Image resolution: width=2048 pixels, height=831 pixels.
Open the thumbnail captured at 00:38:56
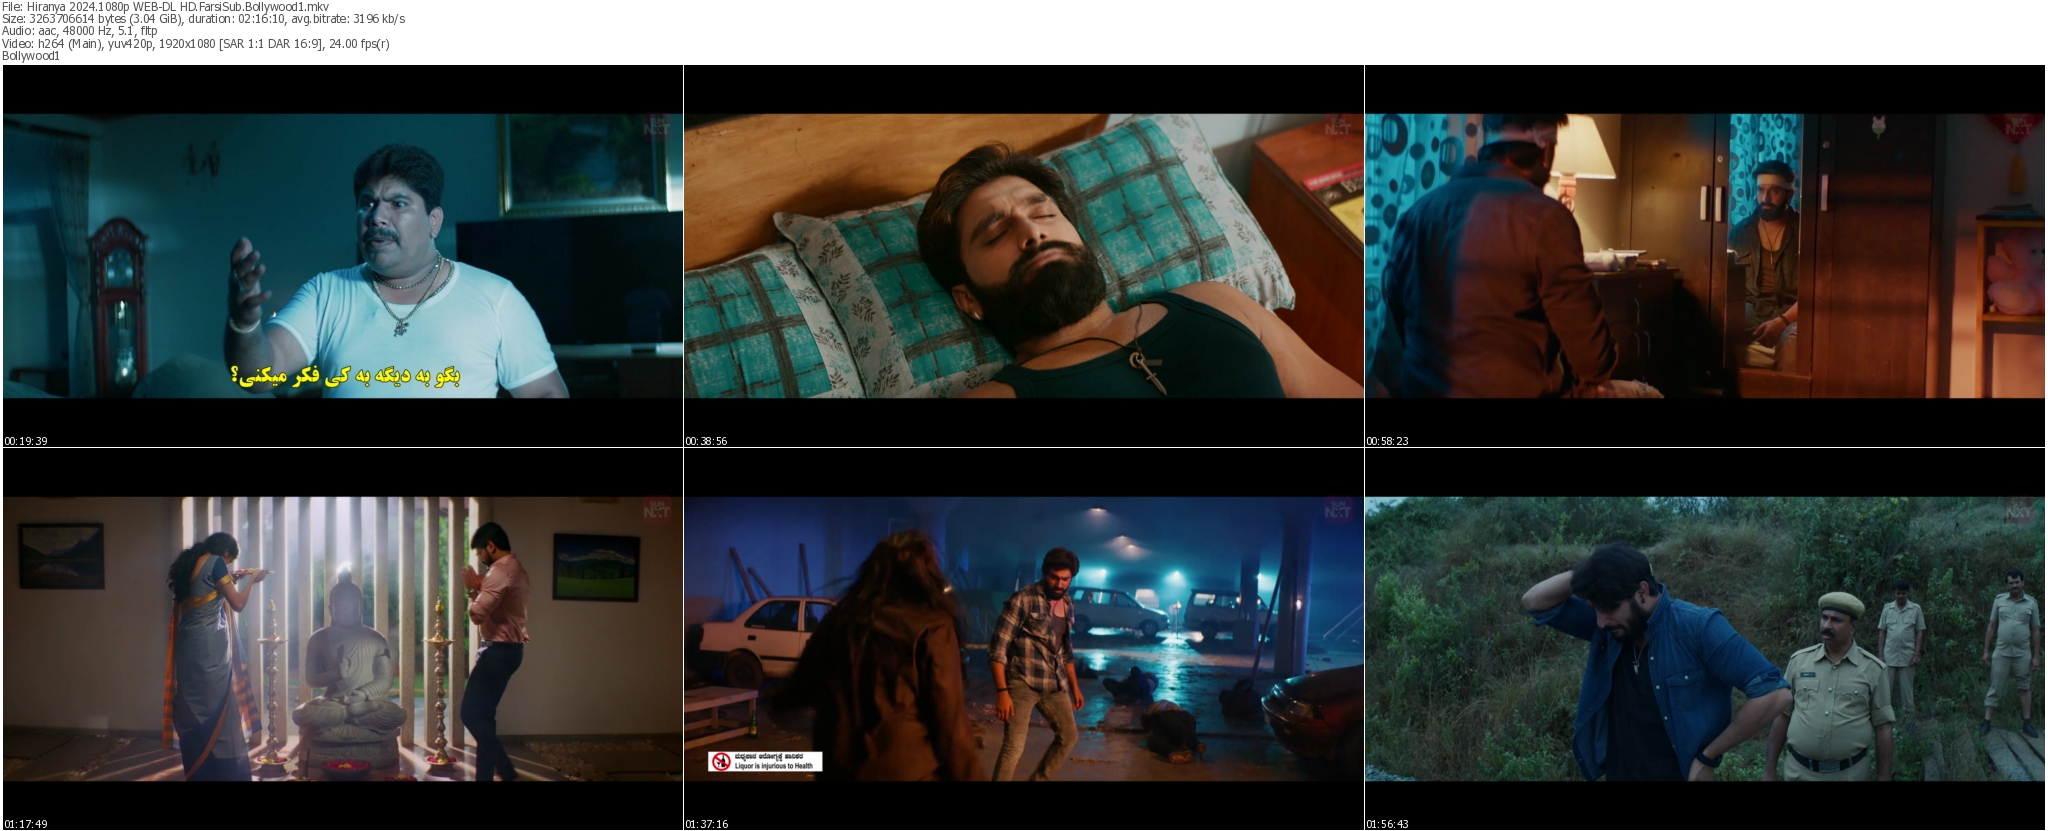(1024, 256)
